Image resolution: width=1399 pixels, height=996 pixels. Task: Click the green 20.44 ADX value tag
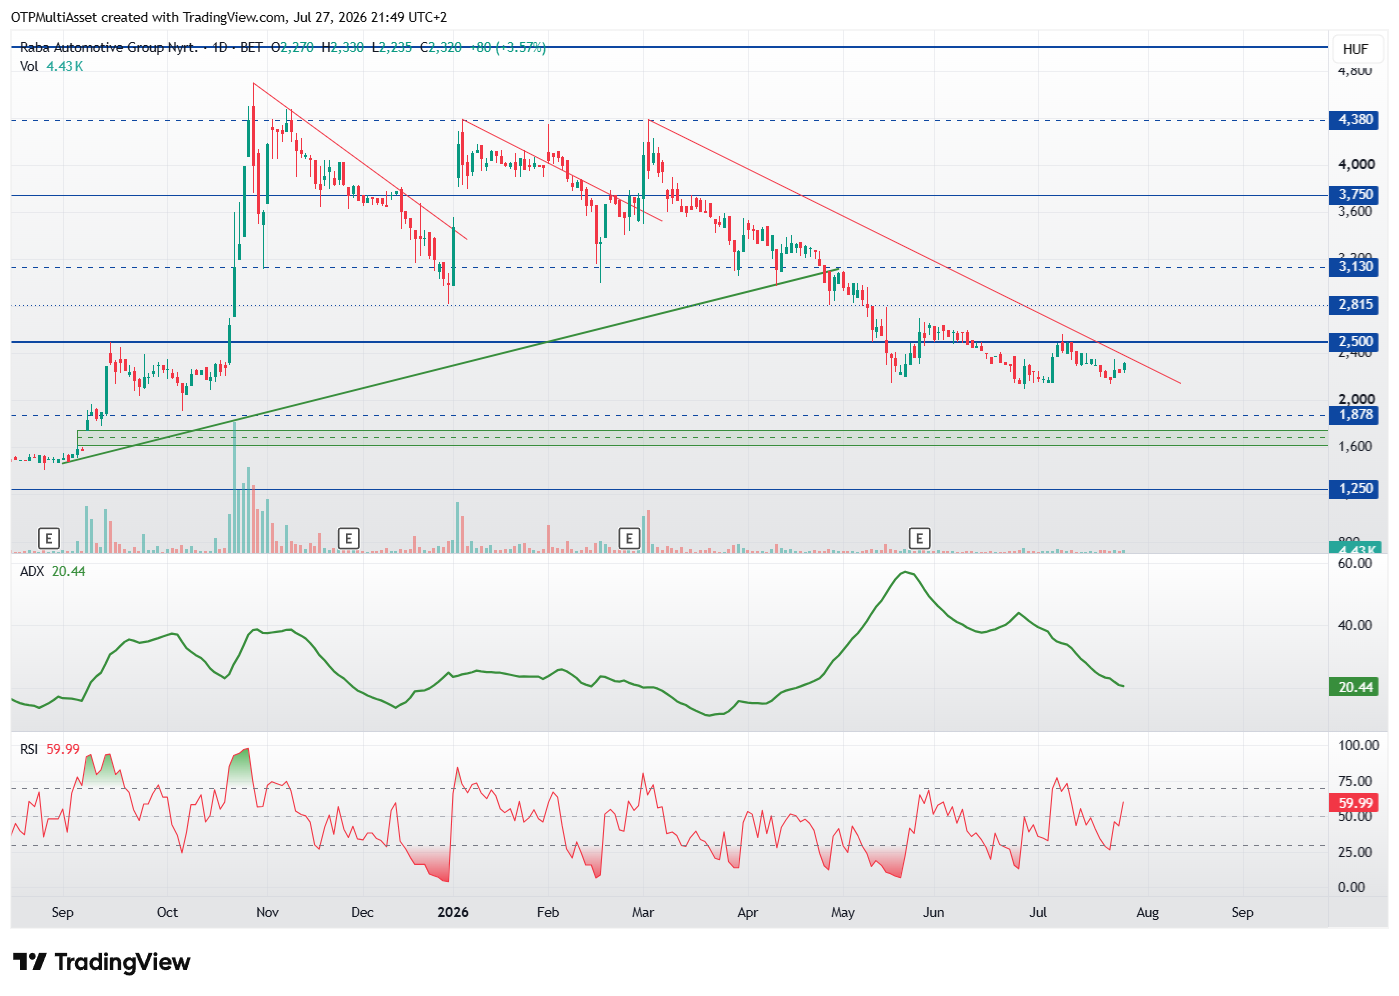coord(1355,687)
